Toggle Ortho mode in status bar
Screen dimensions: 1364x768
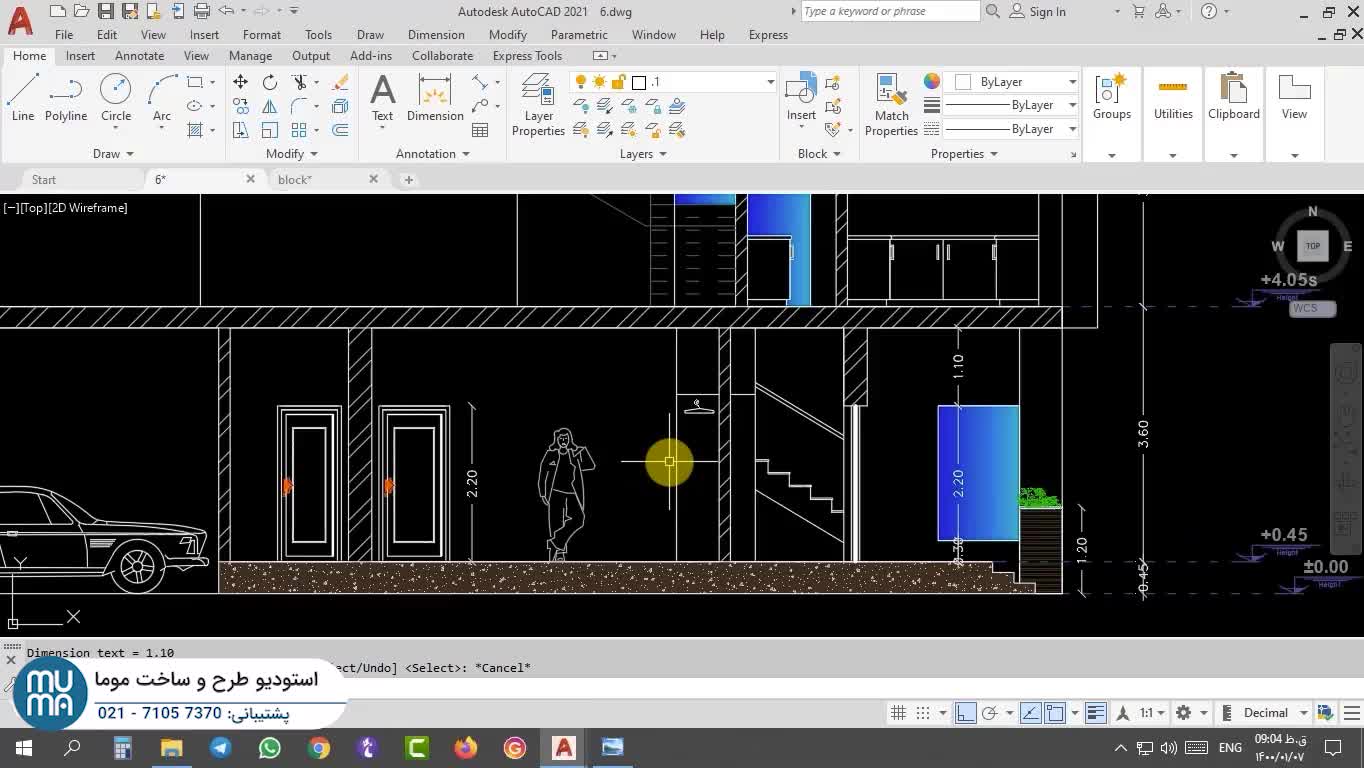[965, 713]
